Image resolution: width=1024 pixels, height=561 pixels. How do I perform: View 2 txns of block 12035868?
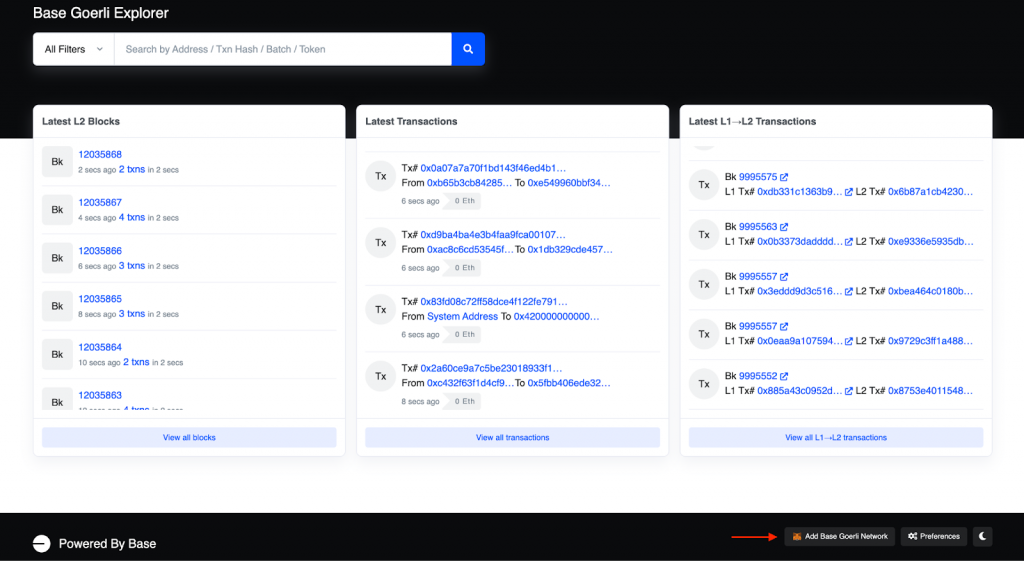(132, 169)
